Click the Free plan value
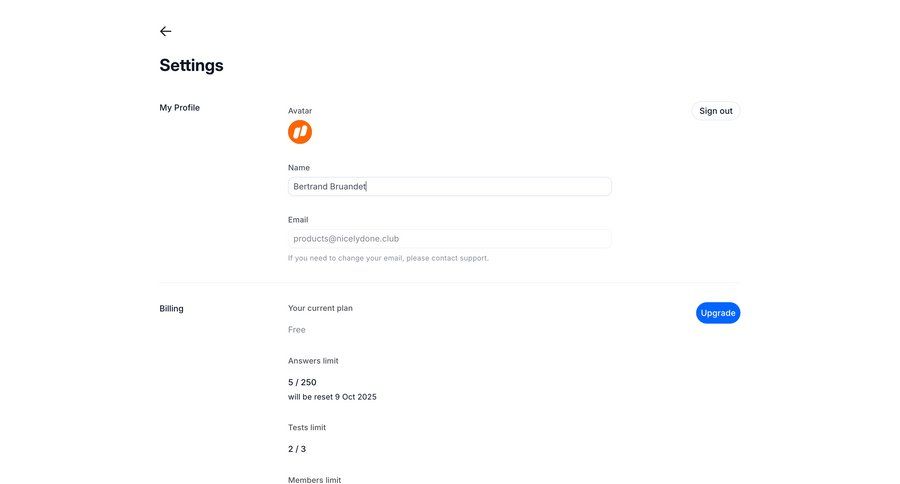The width and height of the screenshot is (900, 484). (297, 330)
